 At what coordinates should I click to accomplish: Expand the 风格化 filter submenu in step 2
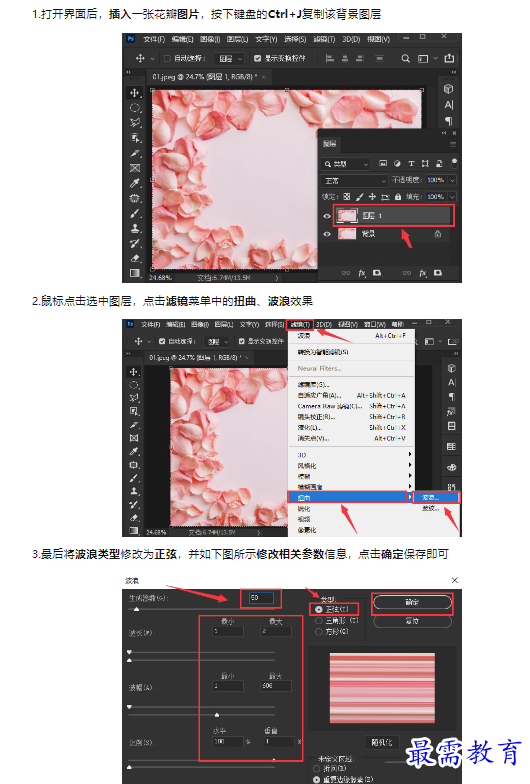click(x=352, y=466)
